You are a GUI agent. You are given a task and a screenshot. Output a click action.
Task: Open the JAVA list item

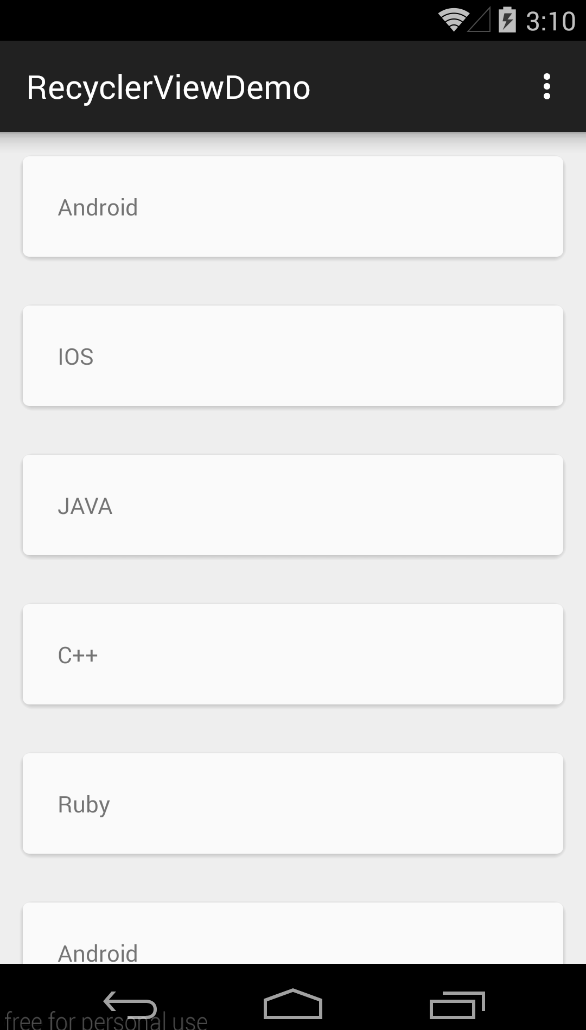(x=293, y=505)
